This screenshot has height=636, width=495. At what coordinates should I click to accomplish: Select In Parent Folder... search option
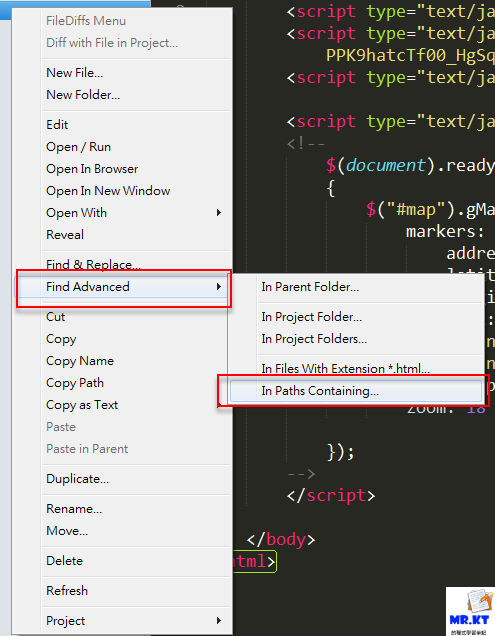(x=310, y=287)
